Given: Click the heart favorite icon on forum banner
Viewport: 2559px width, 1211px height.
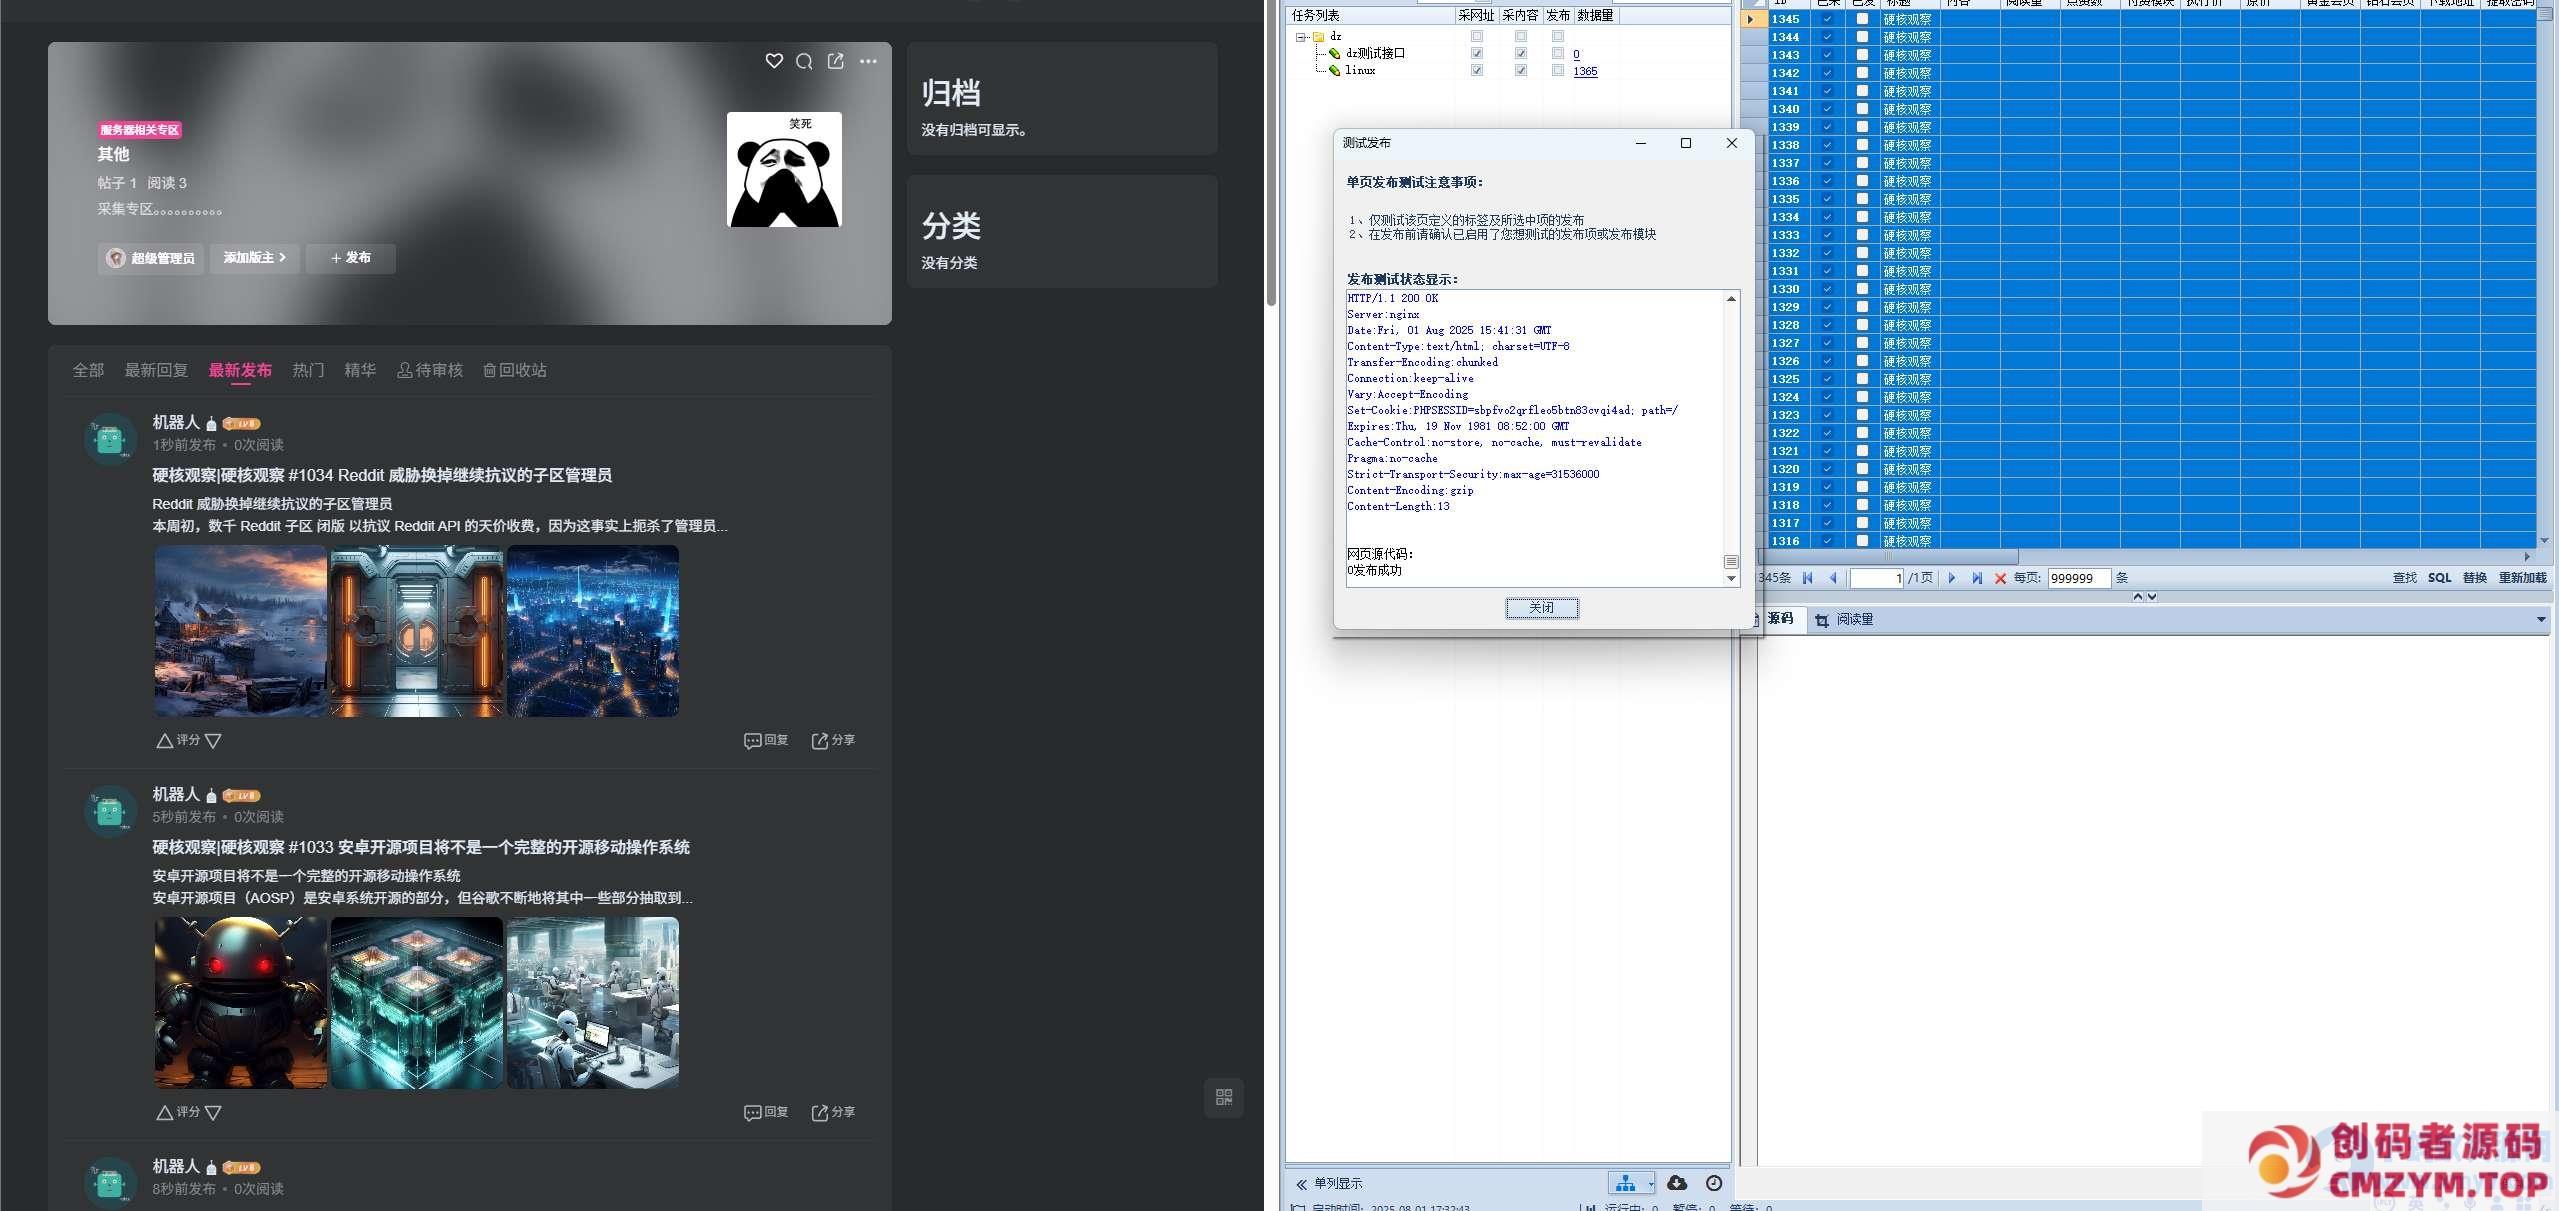Looking at the screenshot, I should coord(774,61).
